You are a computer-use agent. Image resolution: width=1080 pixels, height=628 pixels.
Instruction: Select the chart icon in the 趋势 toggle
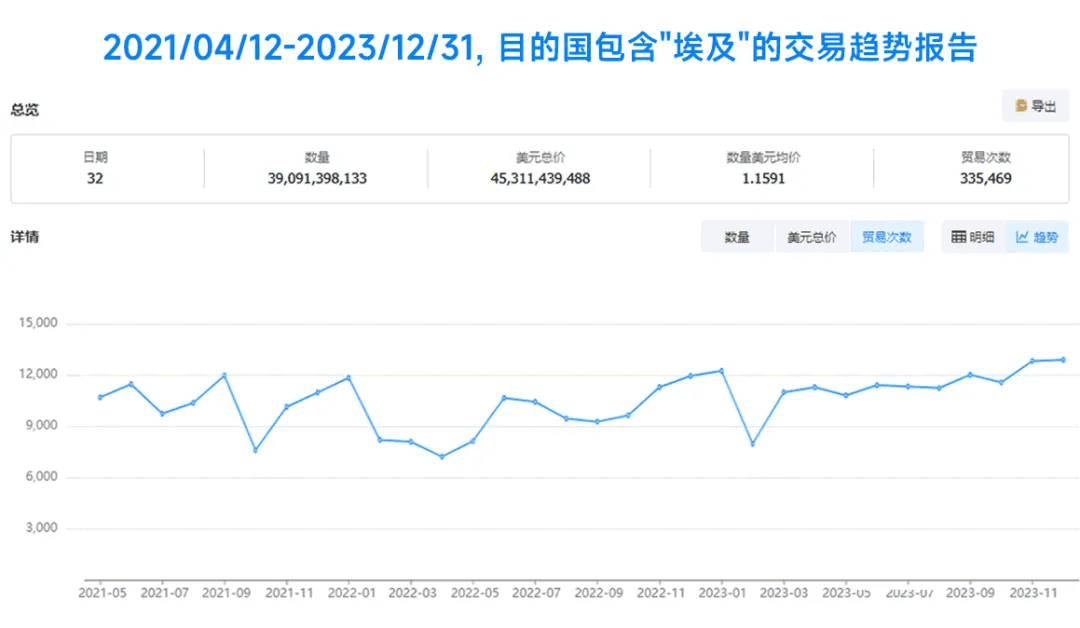pyautogui.click(x=1022, y=237)
